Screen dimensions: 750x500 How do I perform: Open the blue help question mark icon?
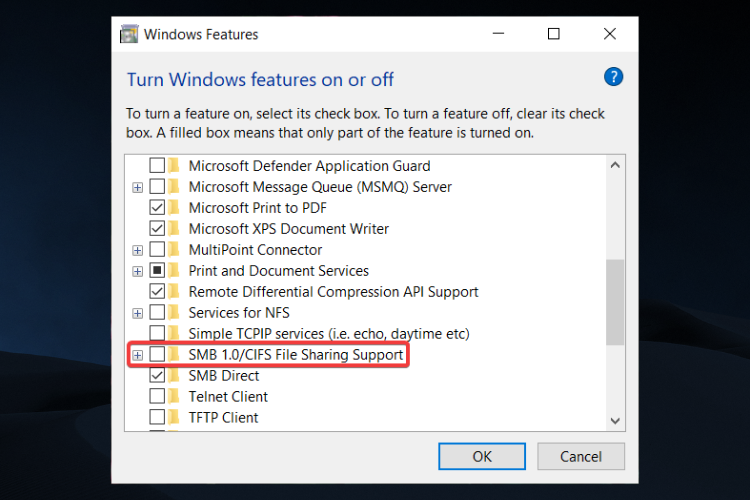coord(613,77)
